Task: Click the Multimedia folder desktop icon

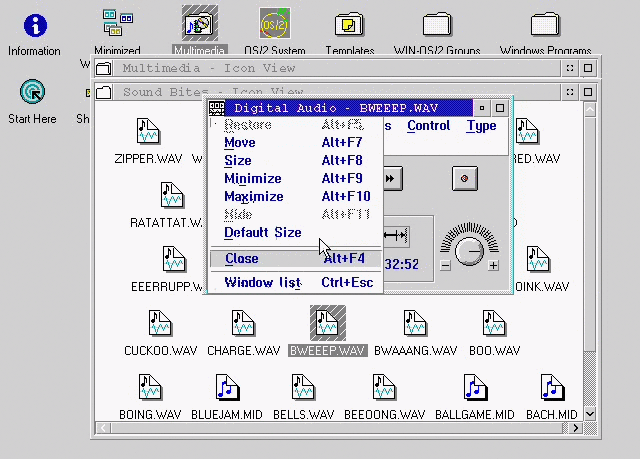Action: (200, 23)
